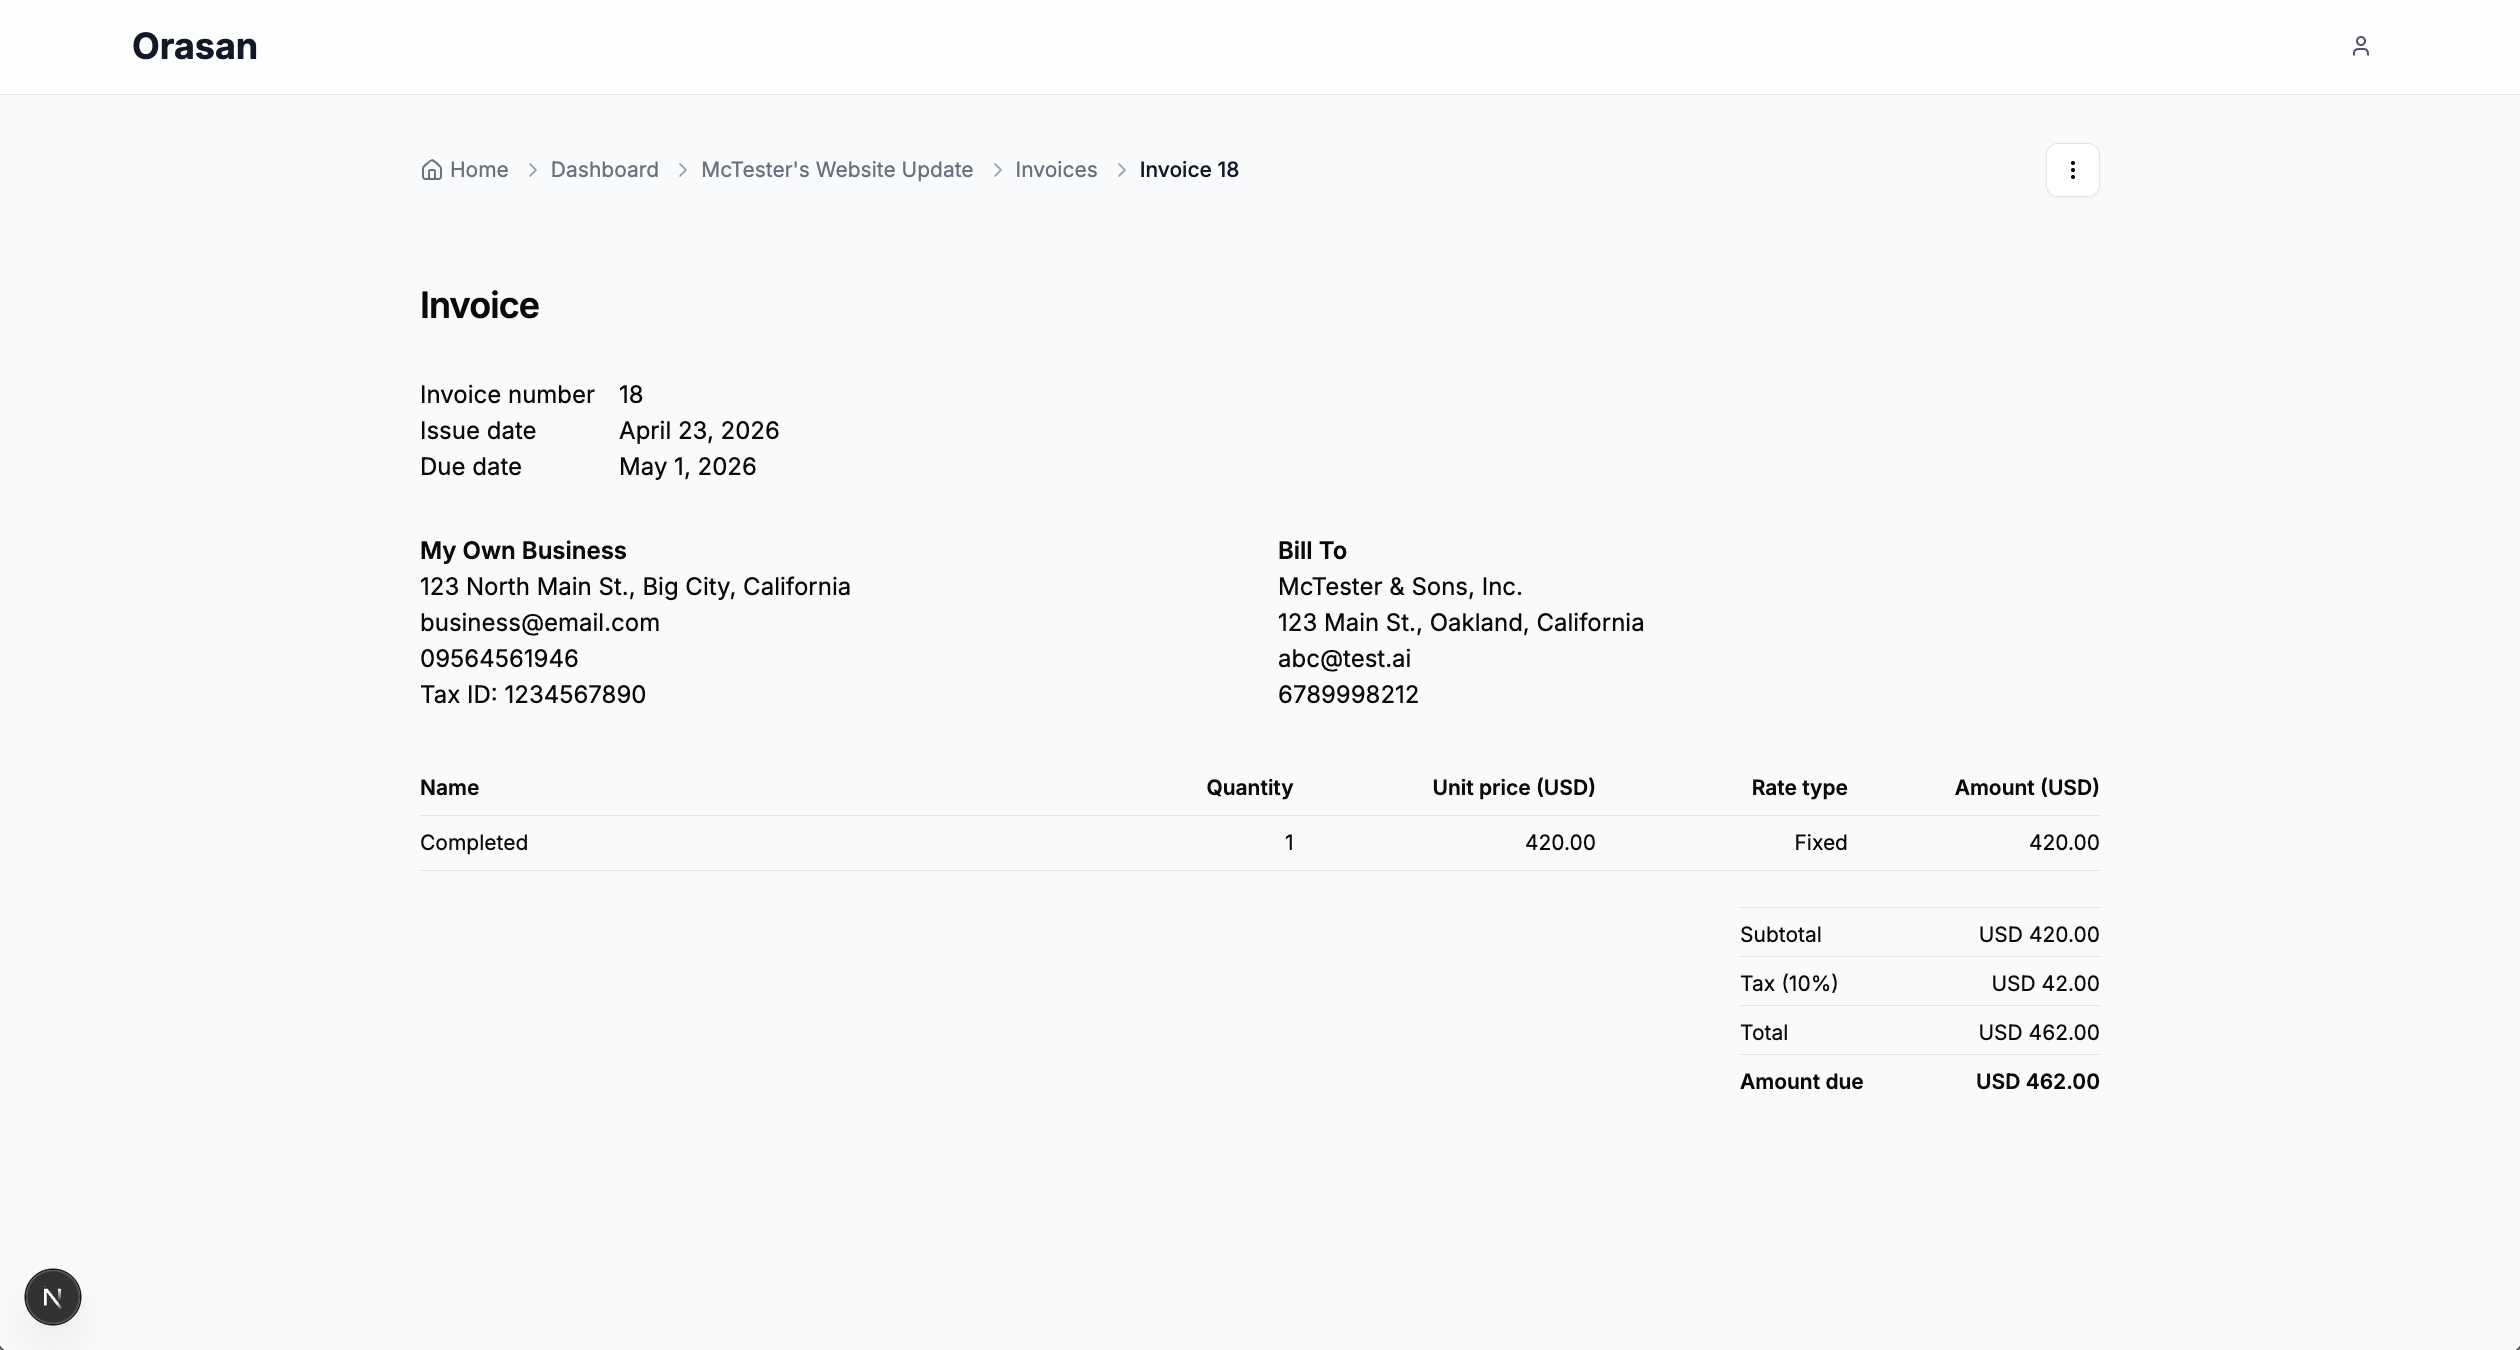Go back to the Invoices breadcrumb

point(1055,170)
